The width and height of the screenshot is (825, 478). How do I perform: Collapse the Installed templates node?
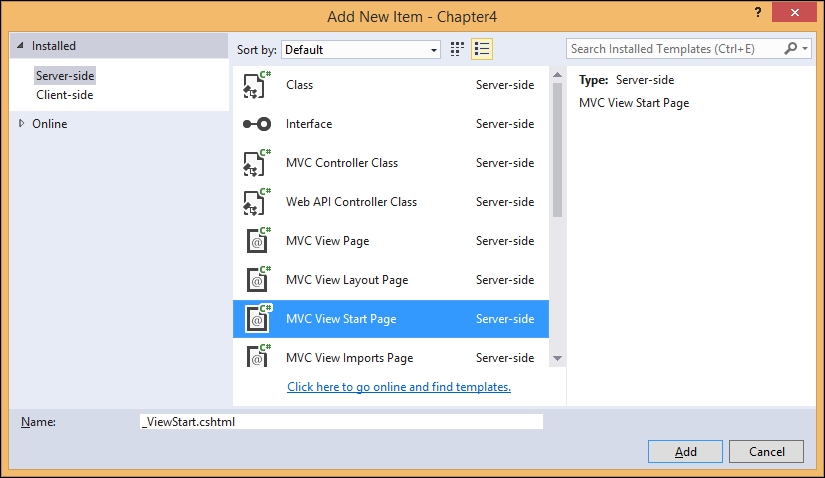point(20,46)
